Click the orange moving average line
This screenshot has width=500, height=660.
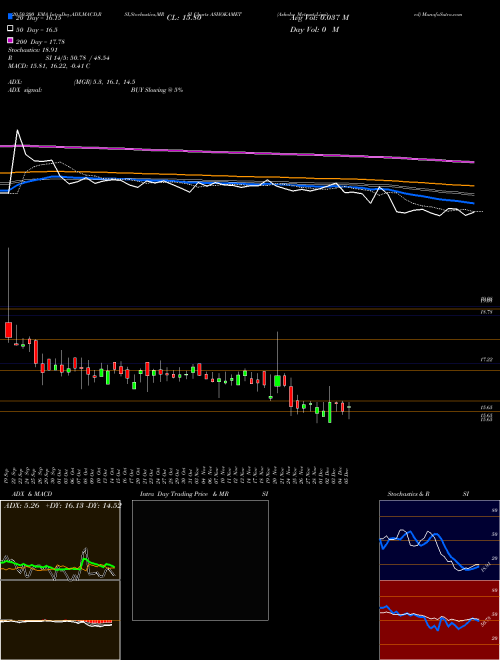coord(237,177)
